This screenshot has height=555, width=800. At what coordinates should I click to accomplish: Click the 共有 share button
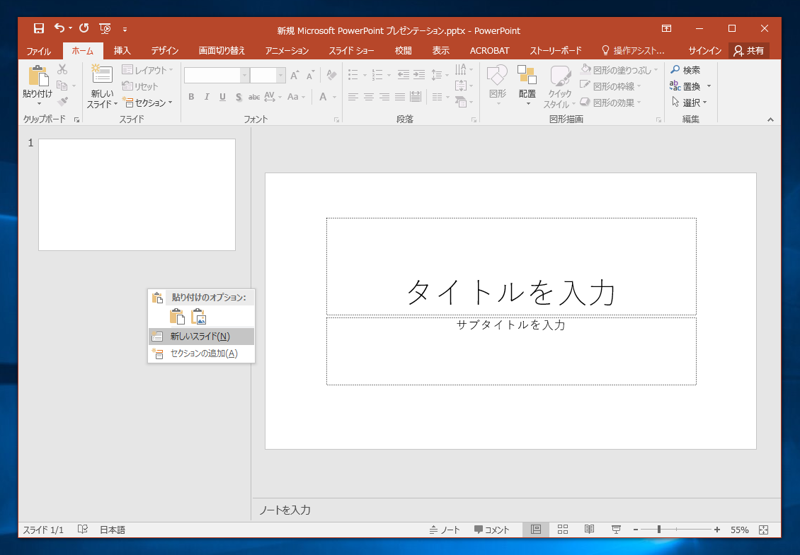point(748,50)
